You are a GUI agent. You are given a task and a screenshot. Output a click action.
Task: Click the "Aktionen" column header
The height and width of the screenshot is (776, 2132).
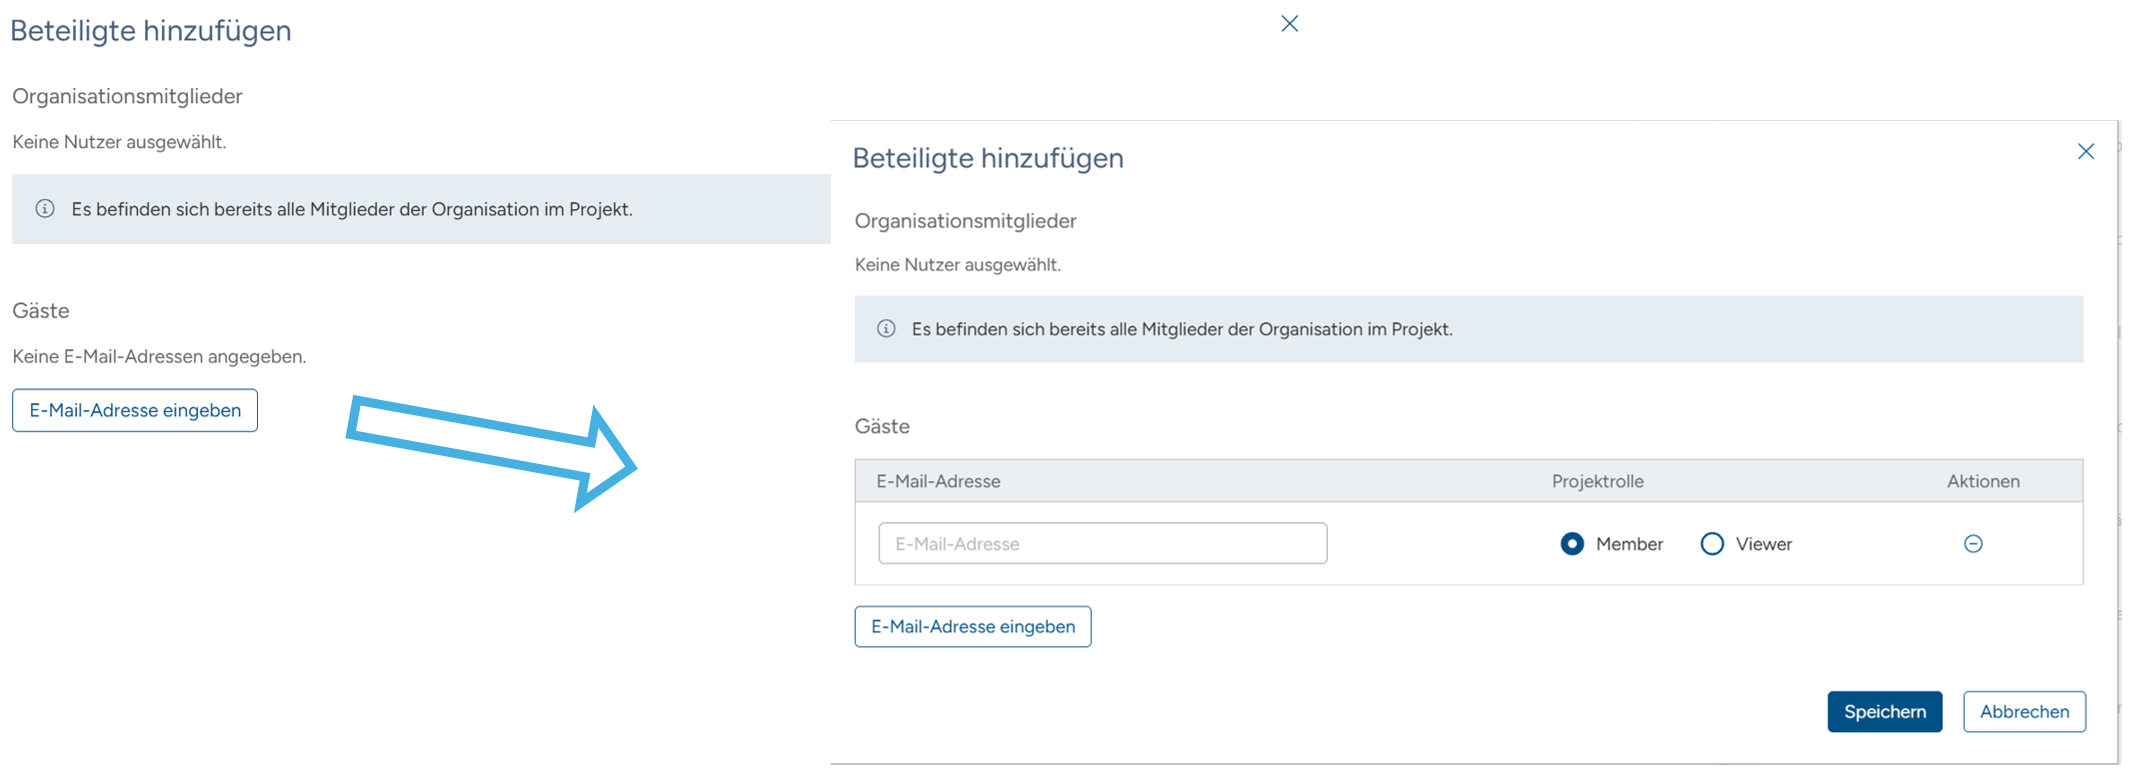(1982, 482)
